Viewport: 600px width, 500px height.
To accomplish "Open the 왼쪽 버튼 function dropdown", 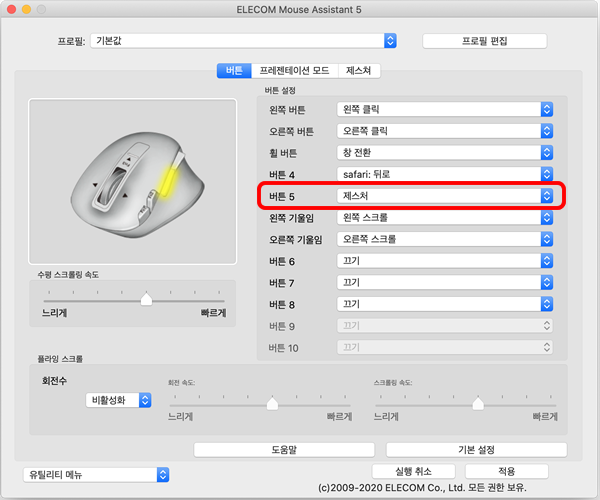I will tap(445, 110).
